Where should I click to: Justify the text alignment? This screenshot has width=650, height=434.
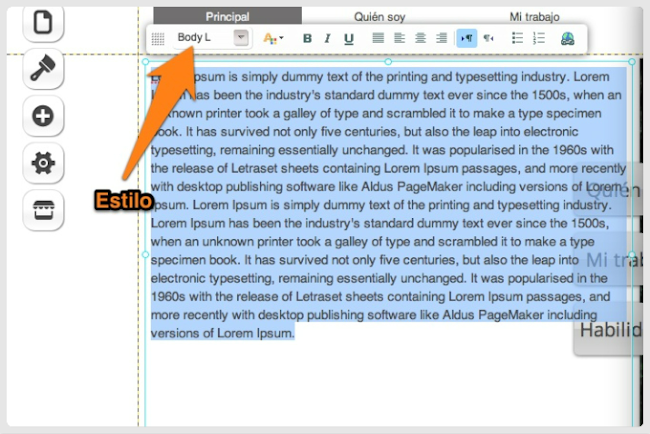pyautogui.click(x=378, y=39)
